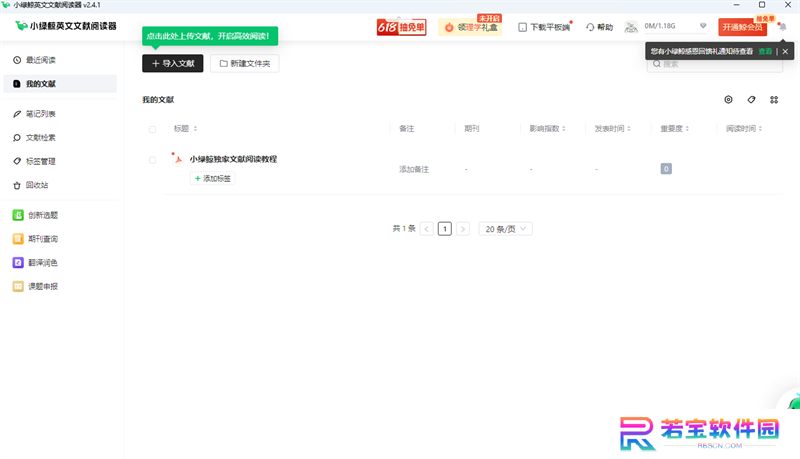The height and width of the screenshot is (459, 800).
Task: Open the 20 条/页 page size dropdown
Action: pos(505,229)
